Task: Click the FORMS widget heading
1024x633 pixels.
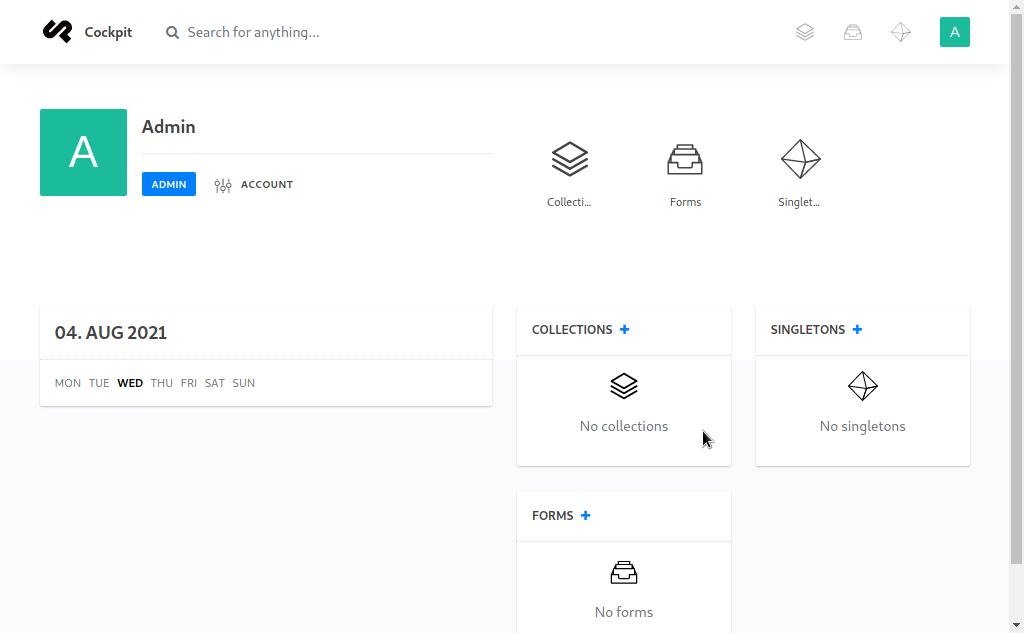Action: click(552, 515)
